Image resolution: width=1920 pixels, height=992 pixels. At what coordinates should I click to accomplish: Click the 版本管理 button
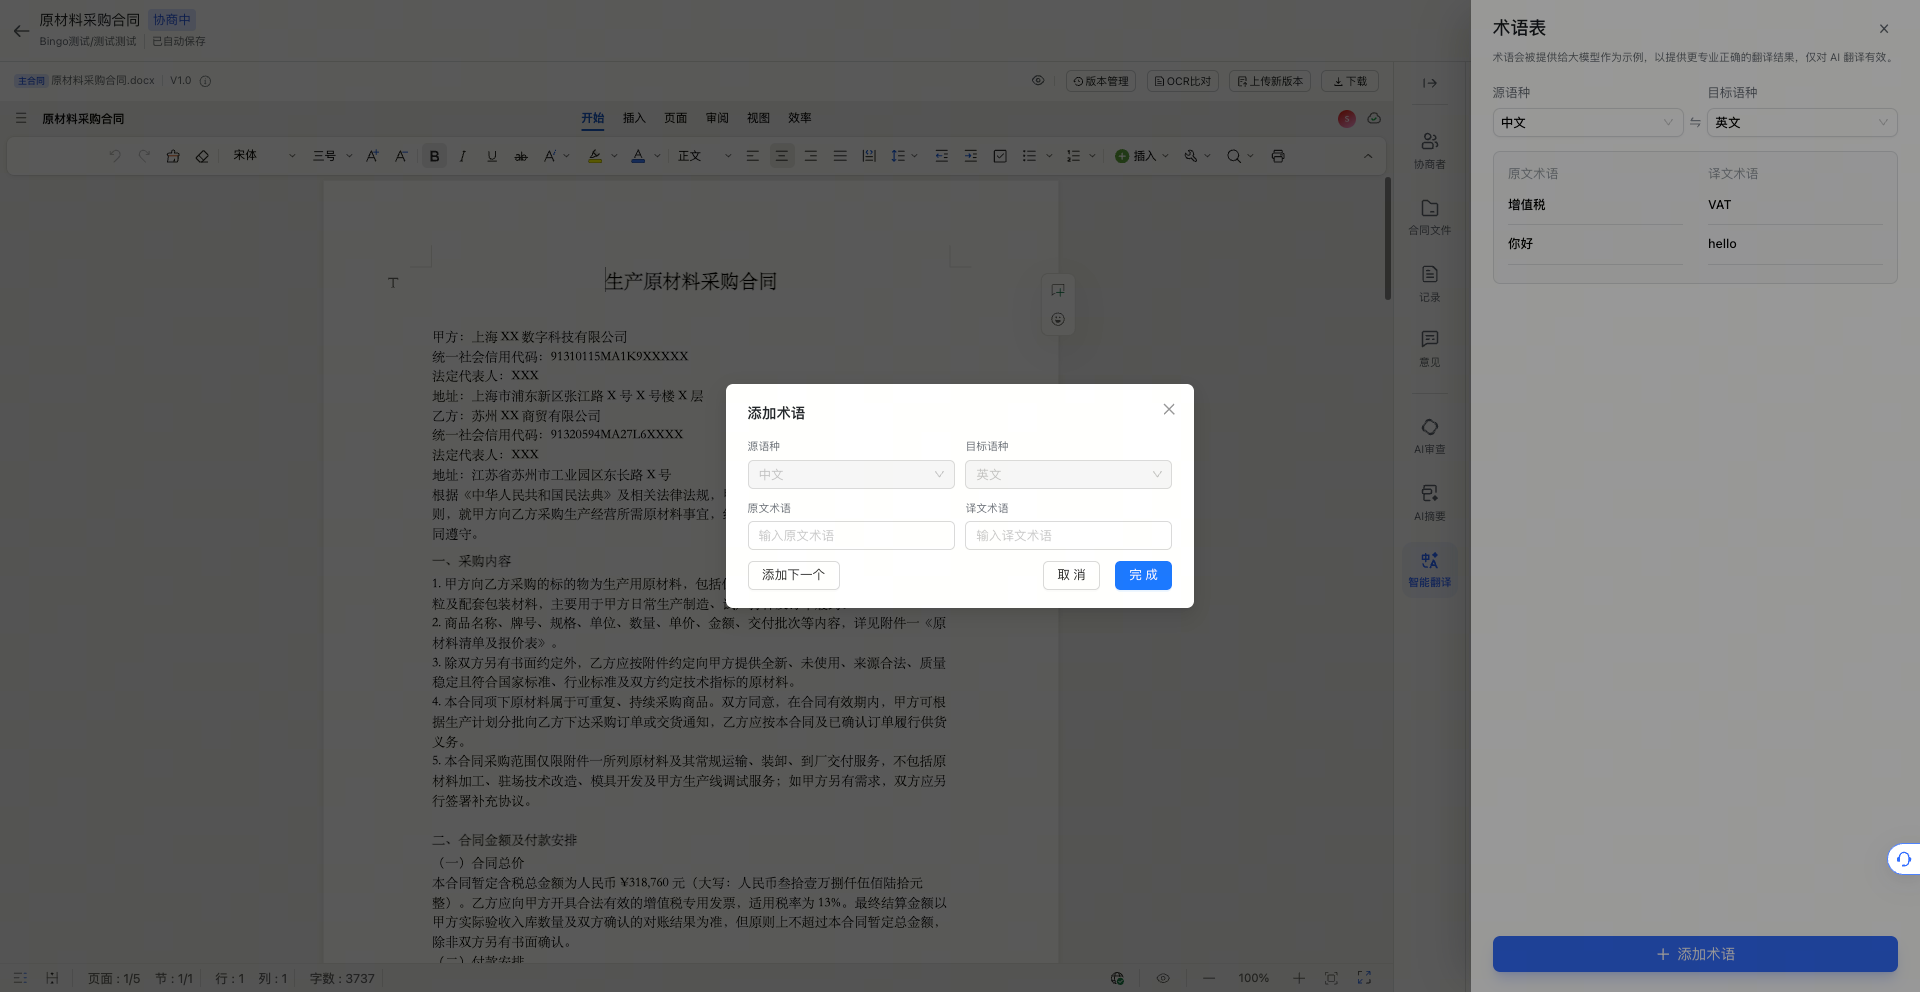pyautogui.click(x=1101, y=81)
